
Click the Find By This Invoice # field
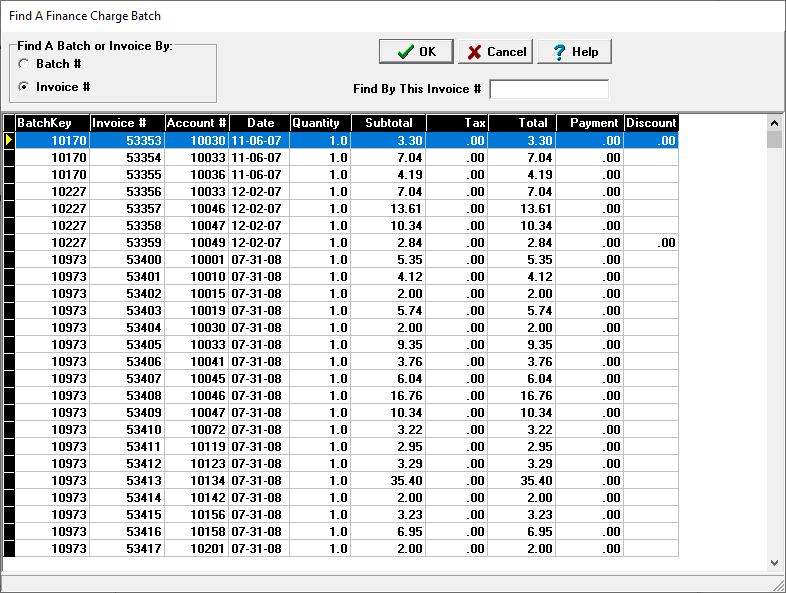[x=548, y=89]
